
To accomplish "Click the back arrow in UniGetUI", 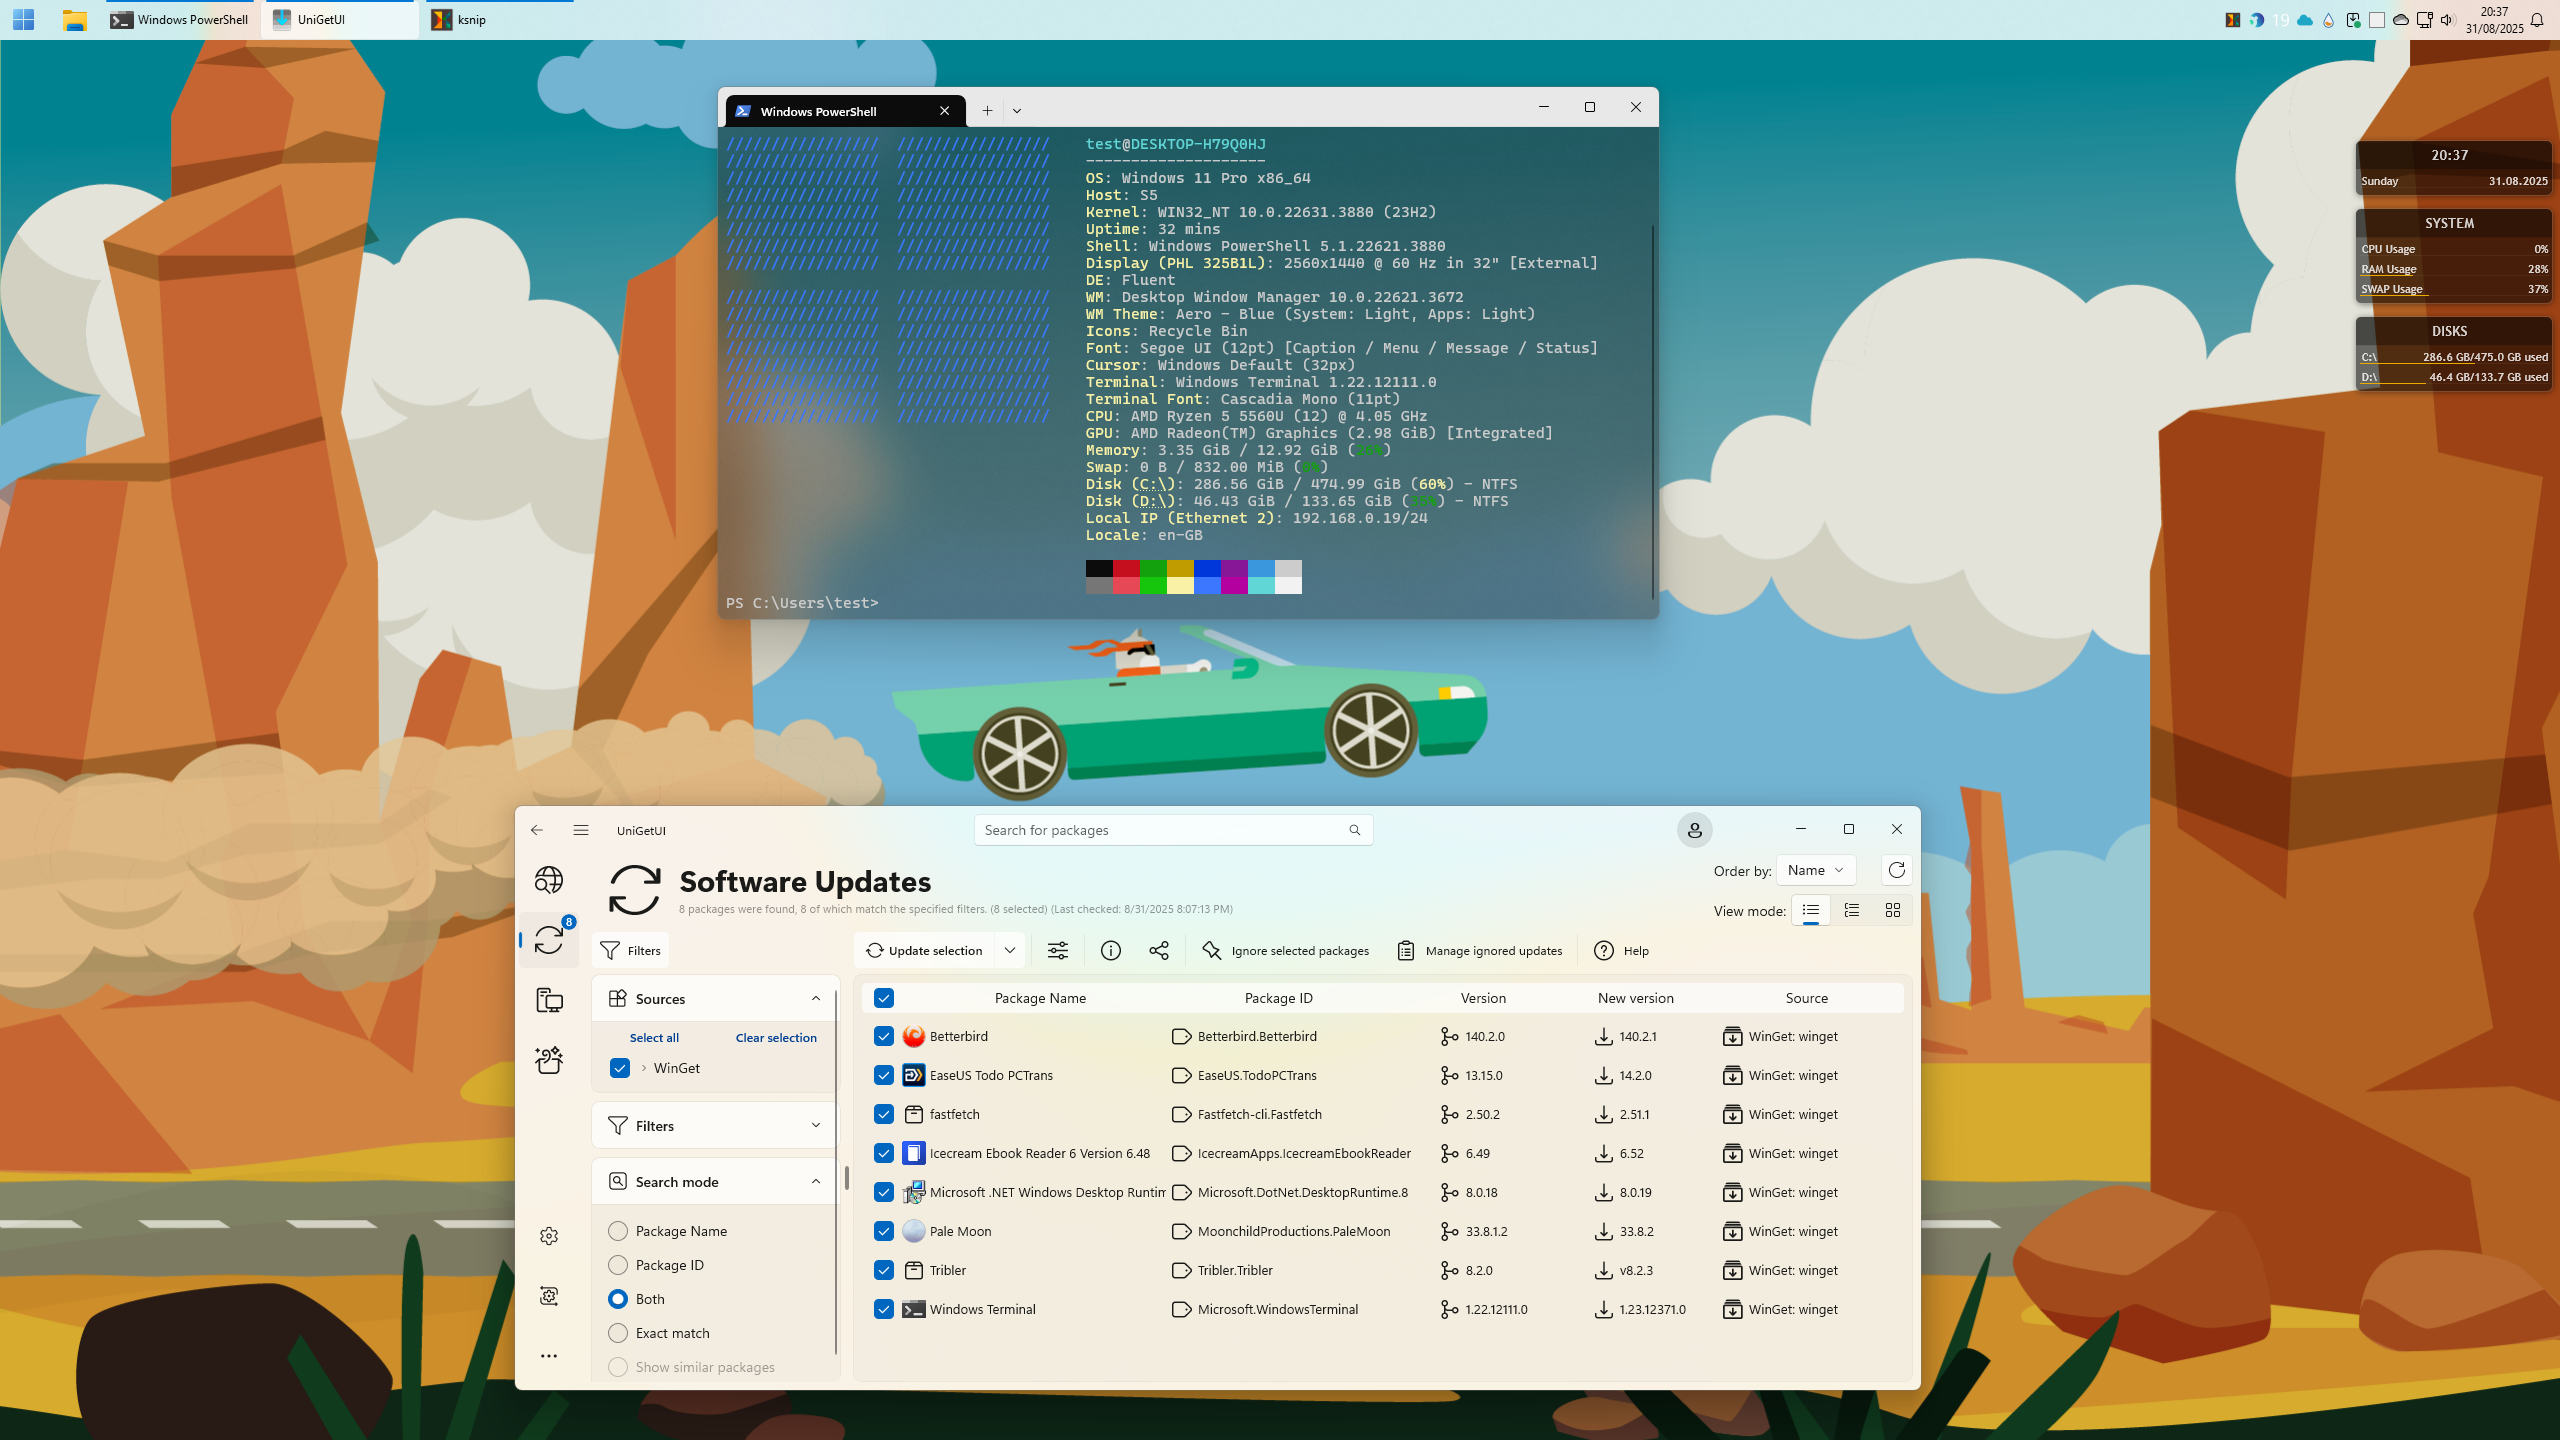I will (x=537, y=830).
